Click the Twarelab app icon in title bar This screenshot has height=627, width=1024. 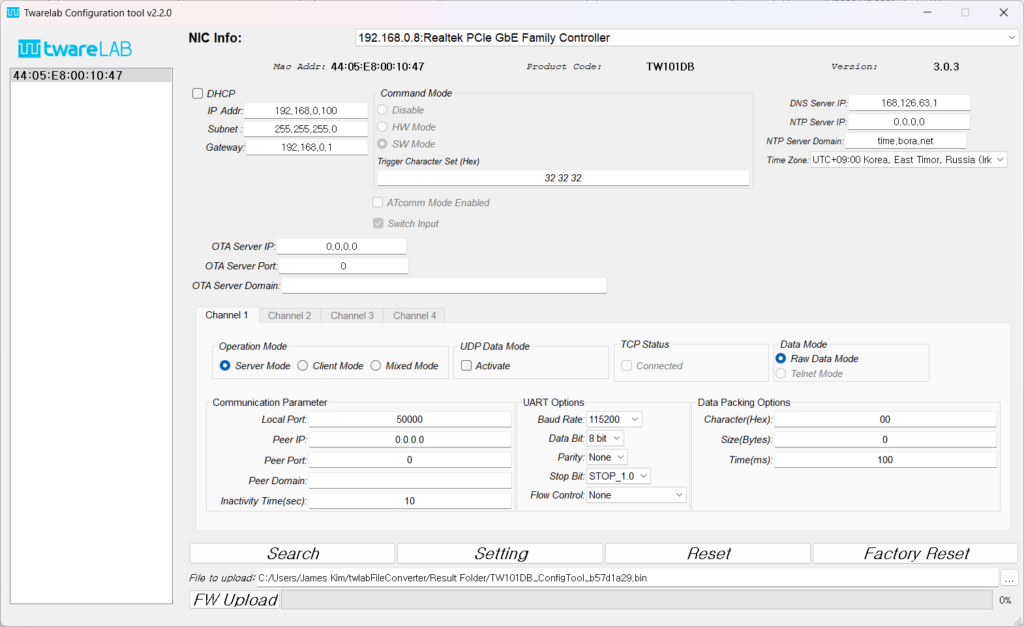pyautogui.click(x=12, y=12)
